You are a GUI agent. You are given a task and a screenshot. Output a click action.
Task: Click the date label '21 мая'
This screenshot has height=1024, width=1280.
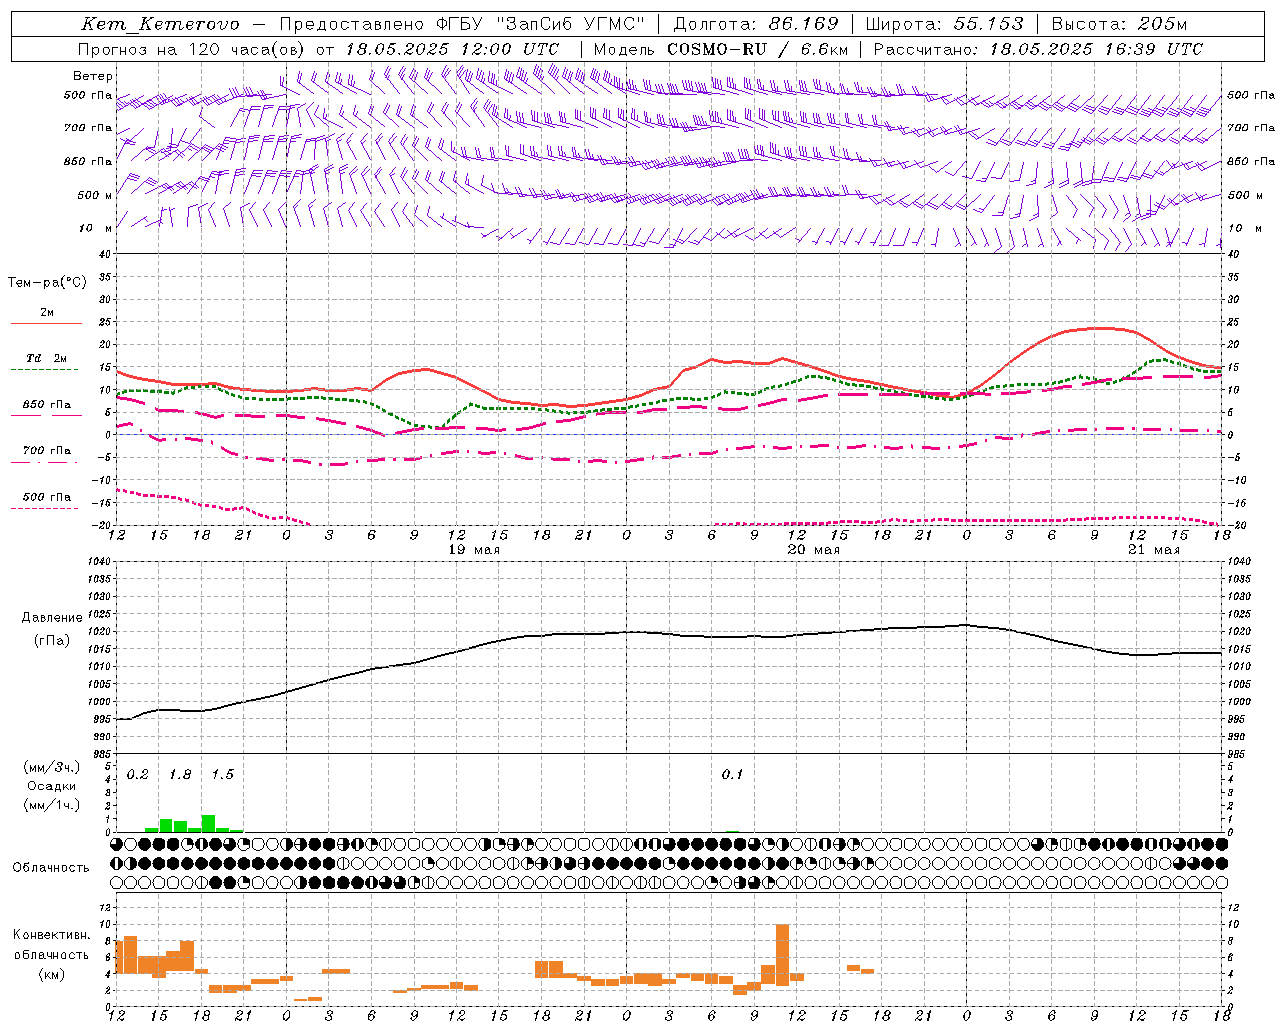click(1154, 550)
